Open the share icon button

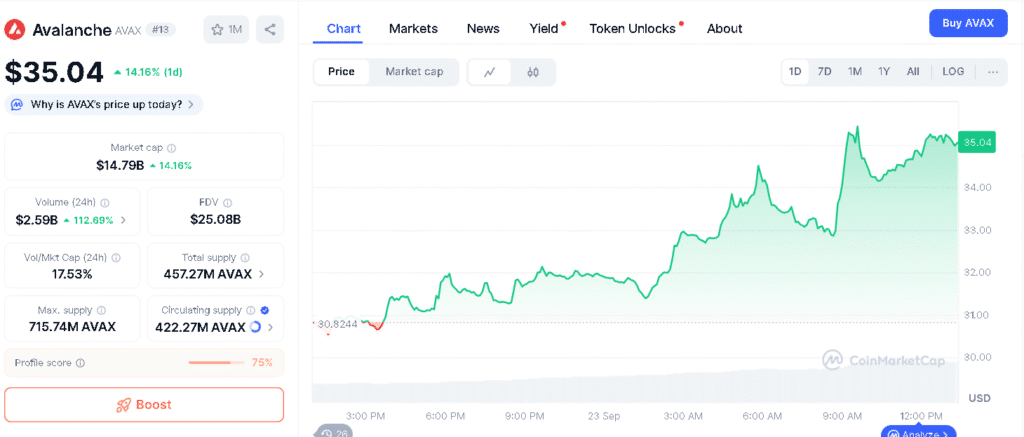click(270, 29)
